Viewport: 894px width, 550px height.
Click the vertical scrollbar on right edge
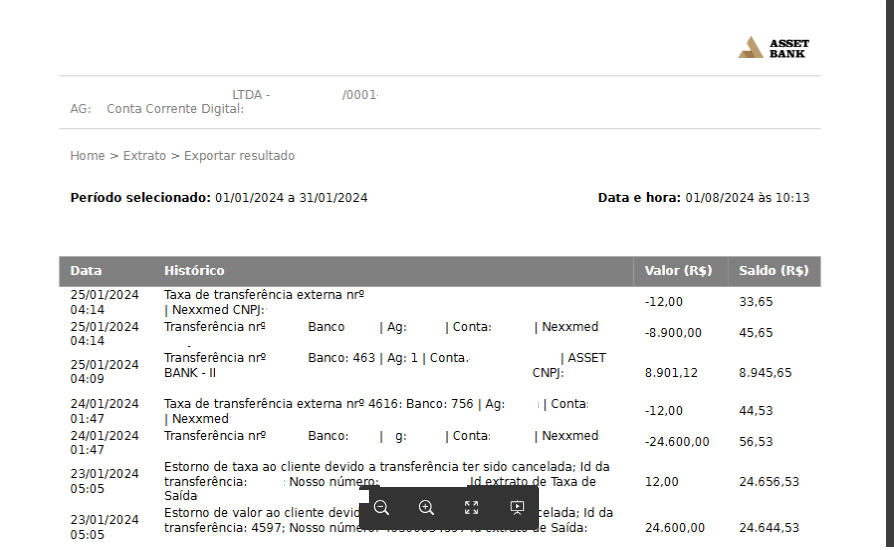coord(890,274)
